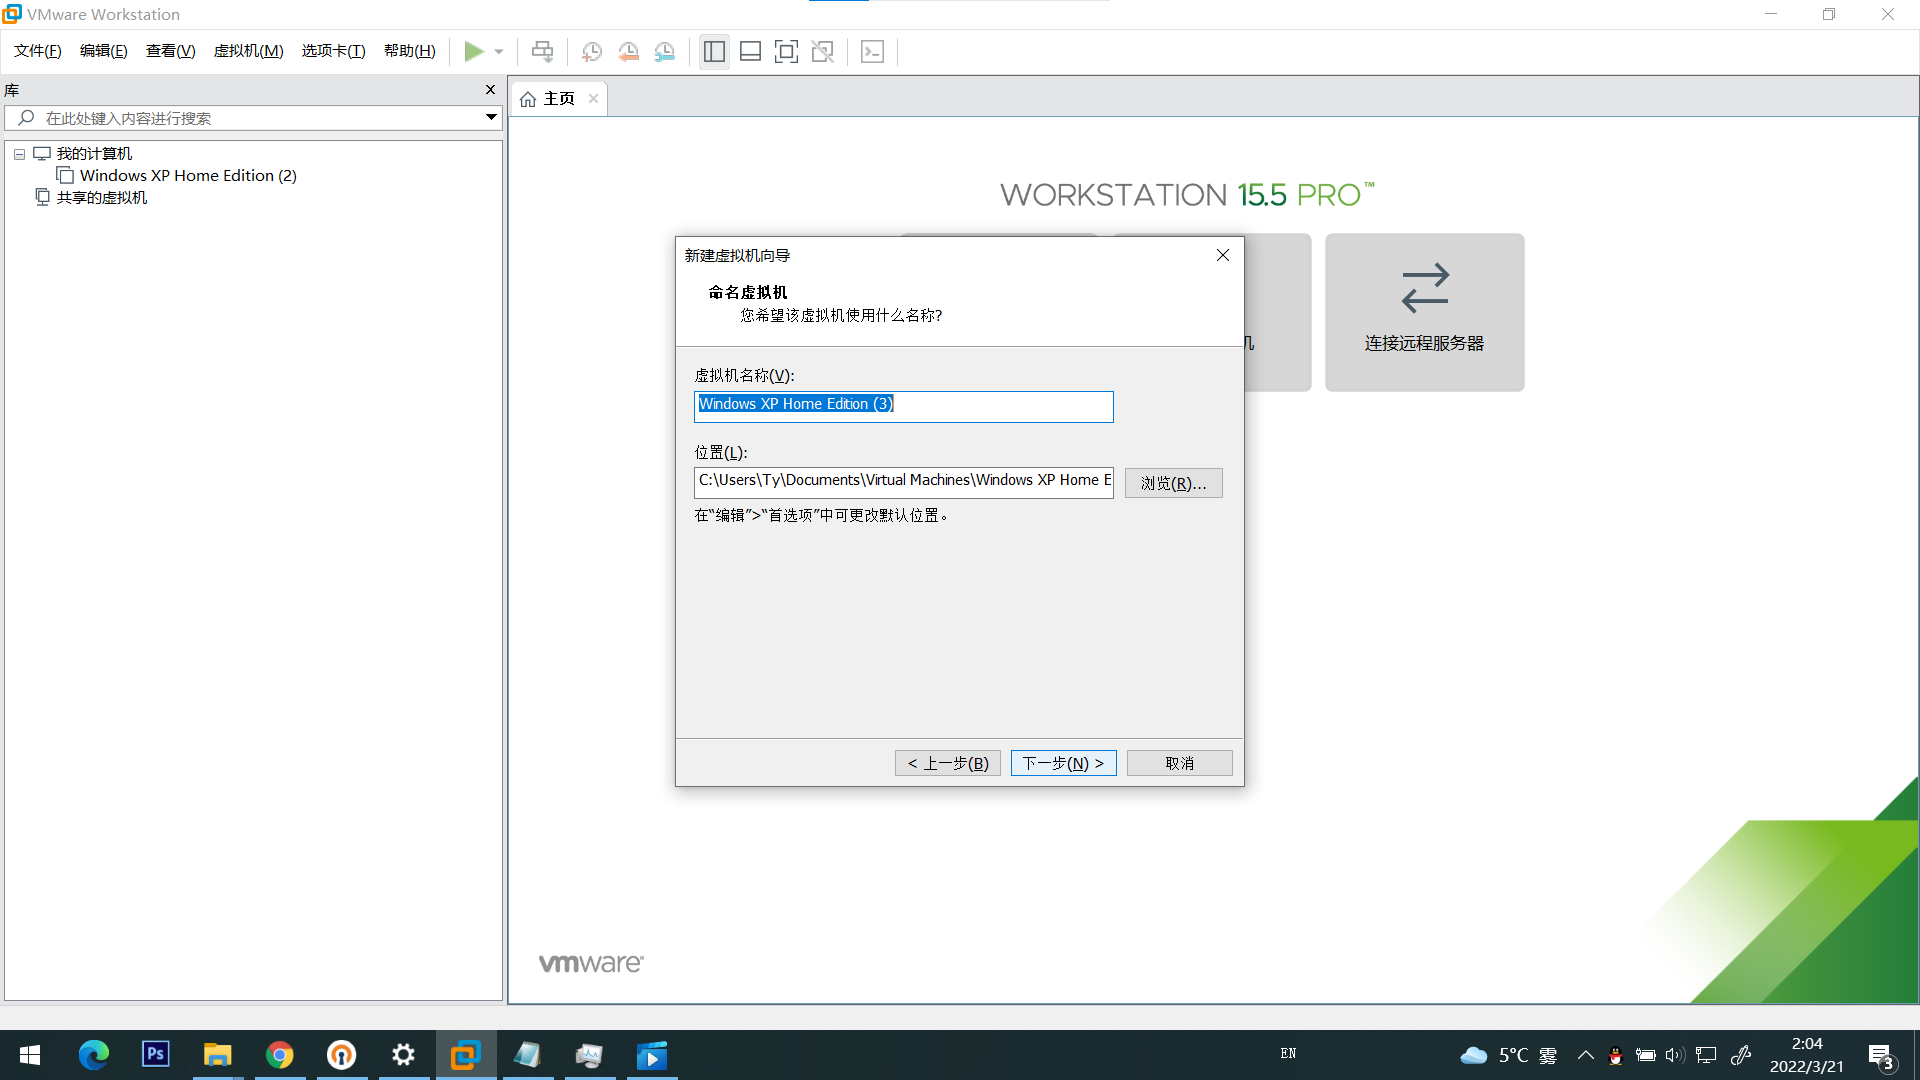The height and width of the screenshot is (1080, 1920).
Task: Click the send Ctrl+Alt+Del toolbar icon
Action: click(x=542, y=51)
